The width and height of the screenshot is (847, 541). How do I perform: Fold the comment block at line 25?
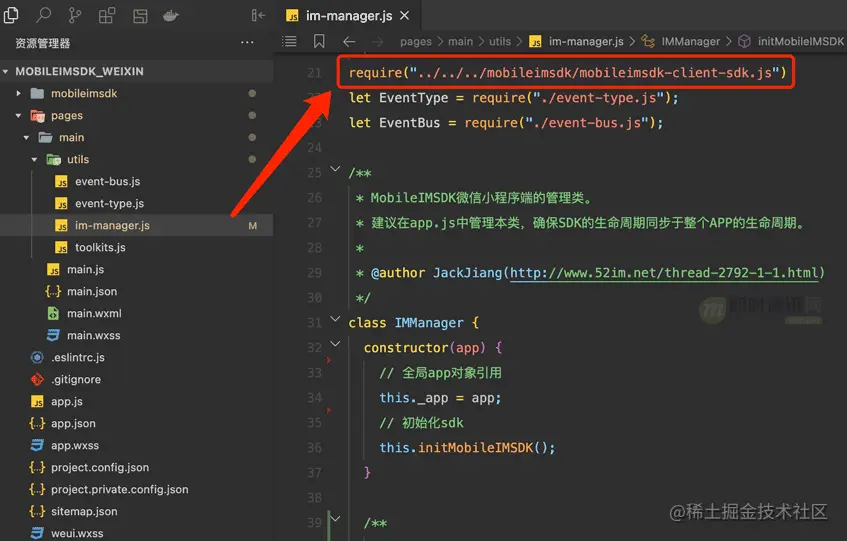(x=335, y=169)
